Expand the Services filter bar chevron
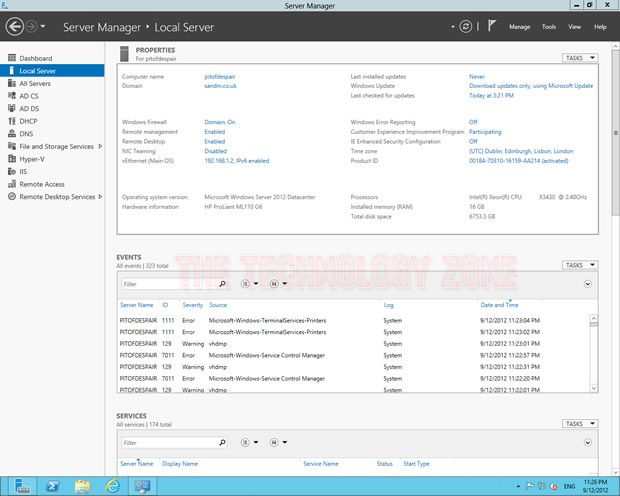Screen dimensions: 620x496 pyautogui.click(x=588, y=443)
